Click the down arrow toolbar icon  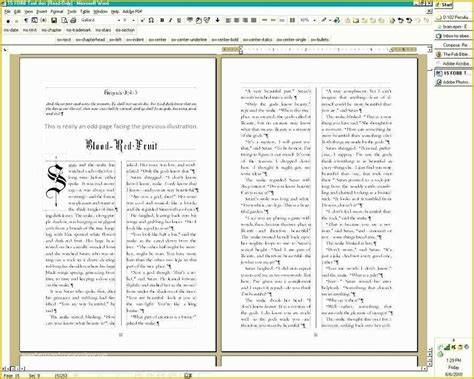(x=217, y=20)
